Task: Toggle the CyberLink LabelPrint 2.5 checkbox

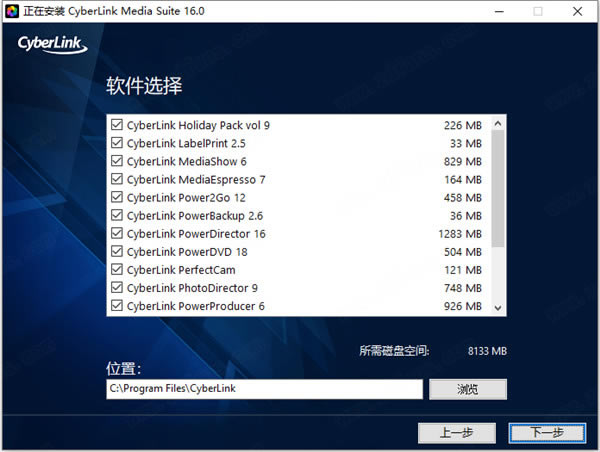Action: [117, 144]
